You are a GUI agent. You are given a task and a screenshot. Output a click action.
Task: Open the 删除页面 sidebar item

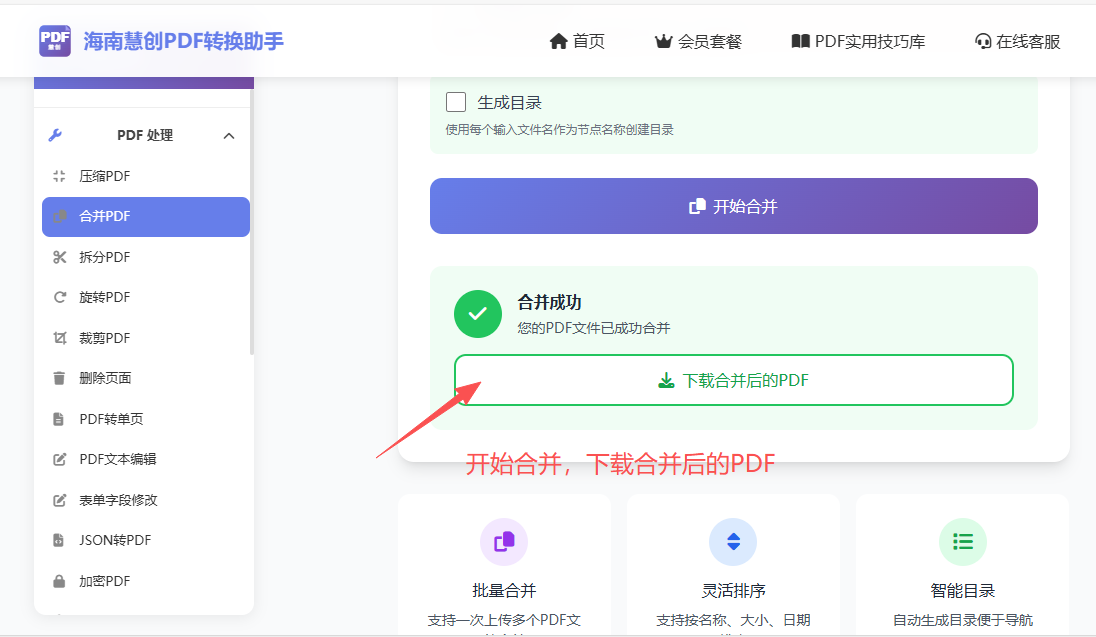145,378
